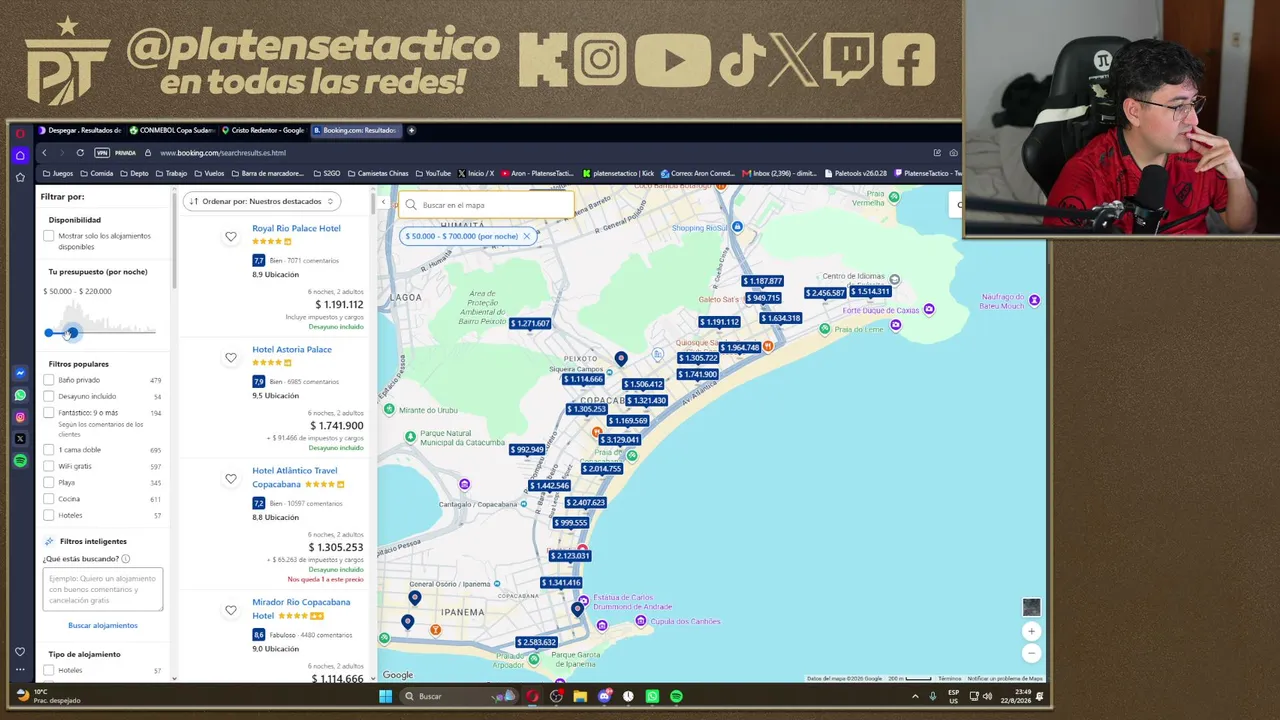
Task: Collapse results list with map arrow button
Action: pyautogui.click(x=383, y=202)
